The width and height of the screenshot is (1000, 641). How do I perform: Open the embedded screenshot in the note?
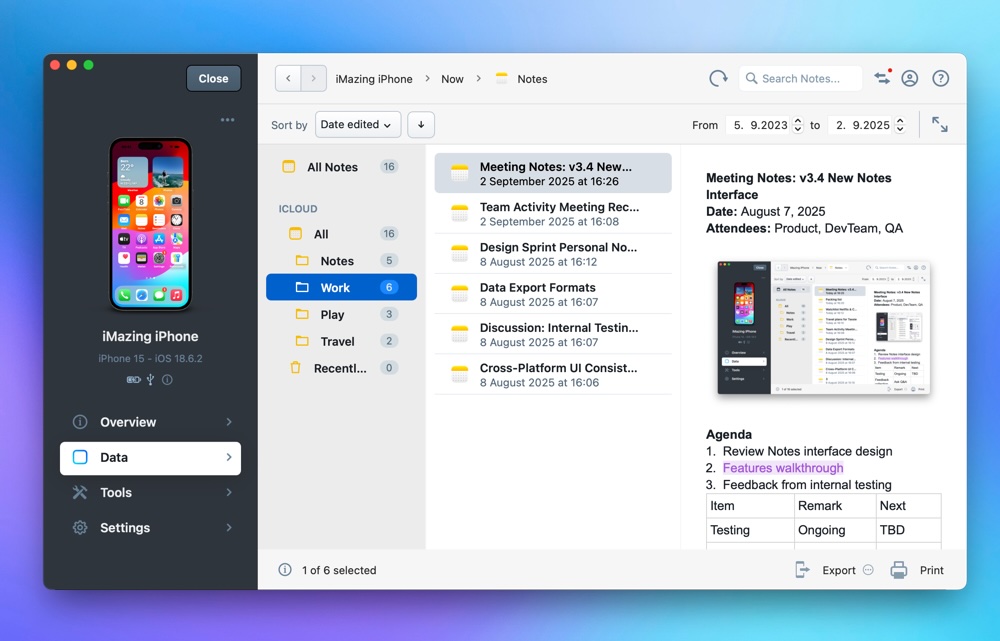(x=823, y=327)
